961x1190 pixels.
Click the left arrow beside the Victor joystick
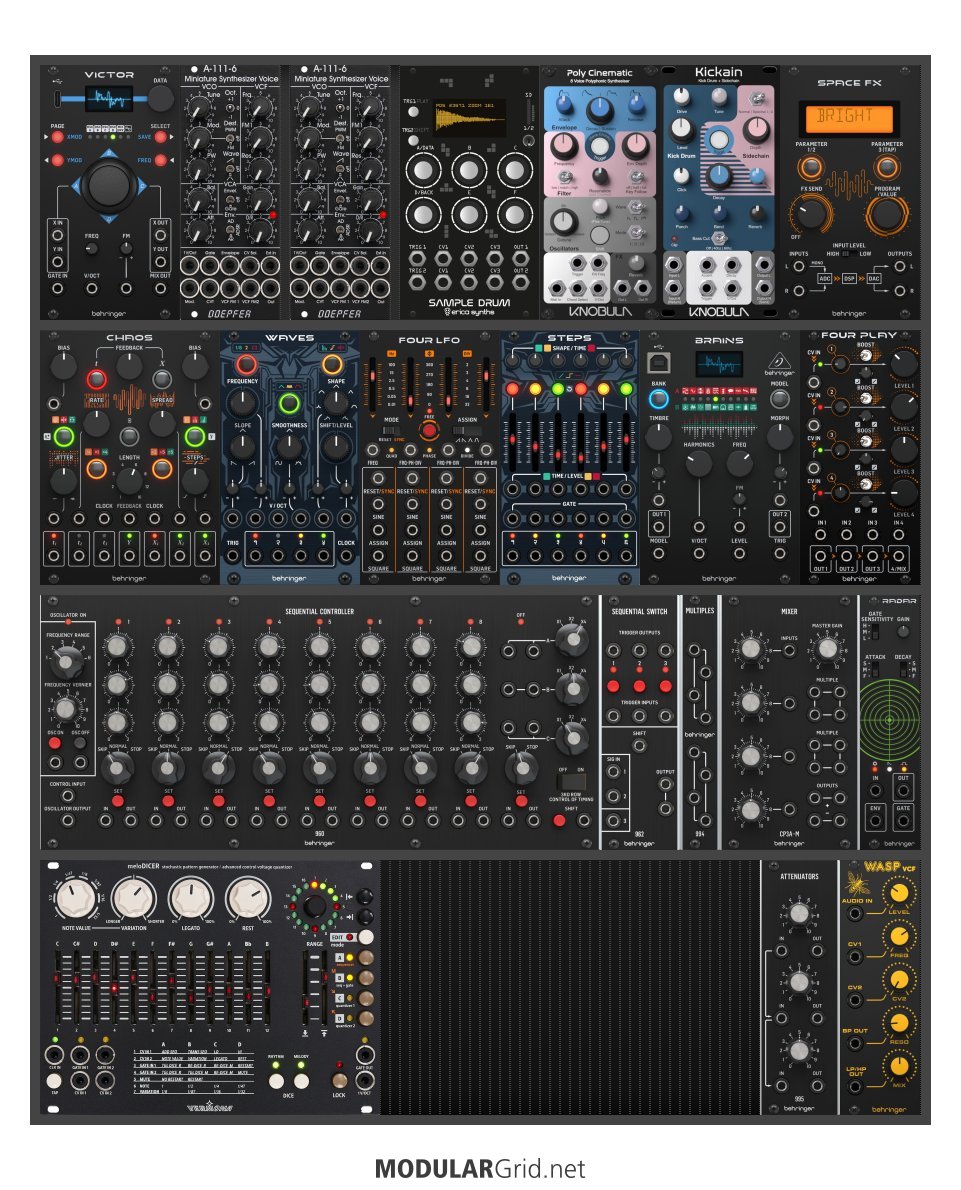click(76, 185)
